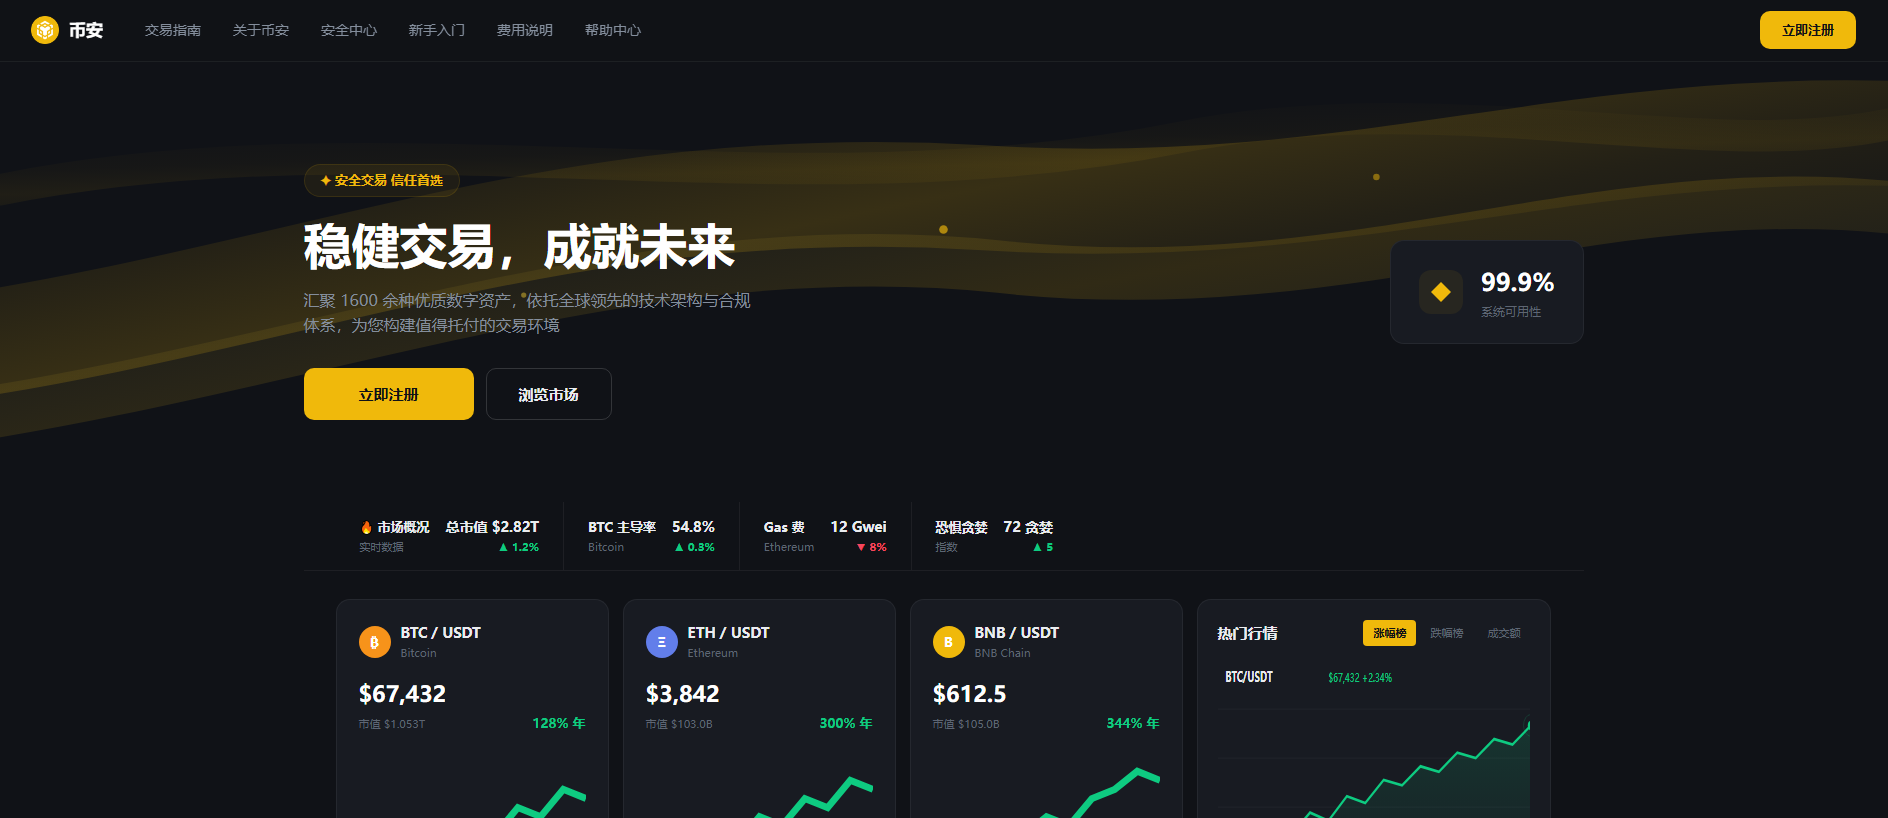
Task: Click the 72 贪婪 value
Action: (1028, 527)
